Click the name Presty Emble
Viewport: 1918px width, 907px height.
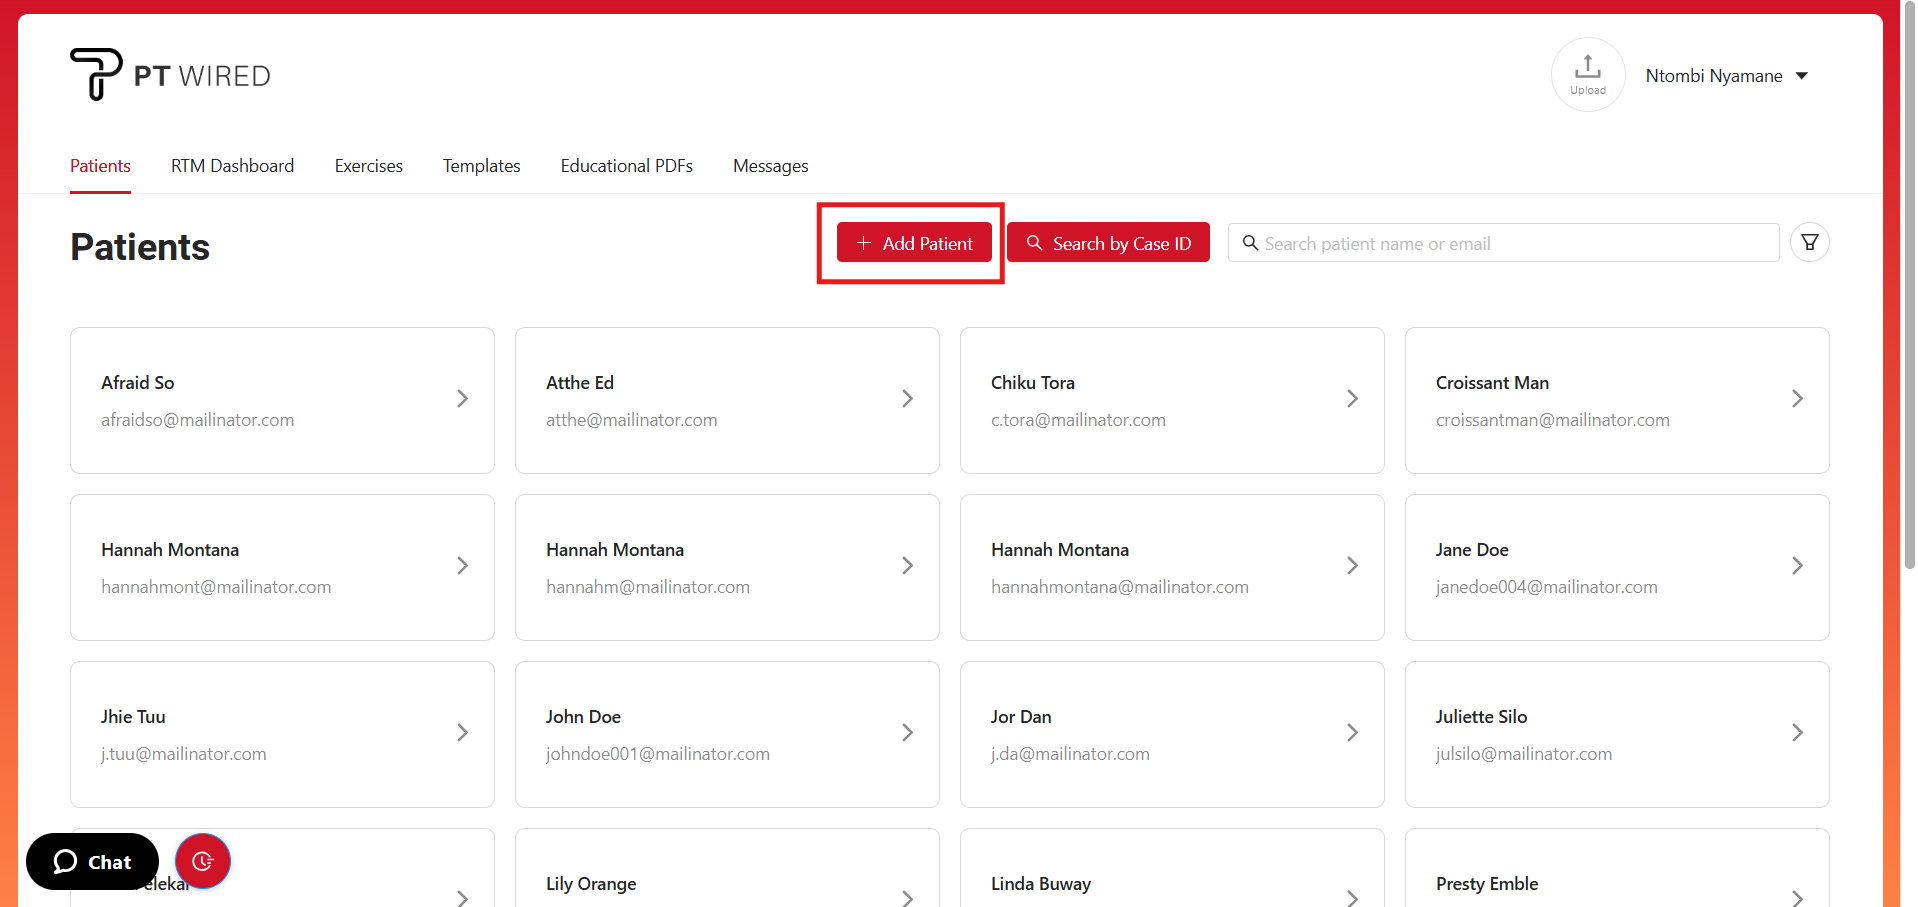[1487, 884]
